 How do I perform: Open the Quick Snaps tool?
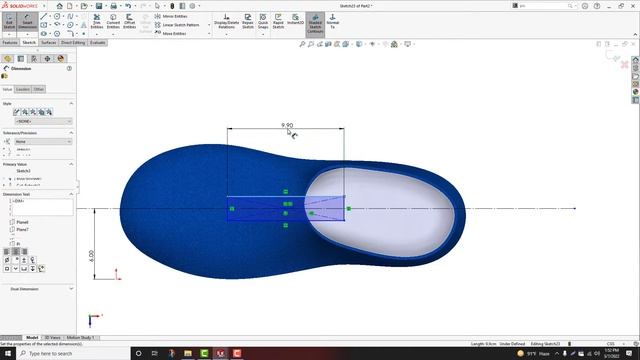[263, 21]
